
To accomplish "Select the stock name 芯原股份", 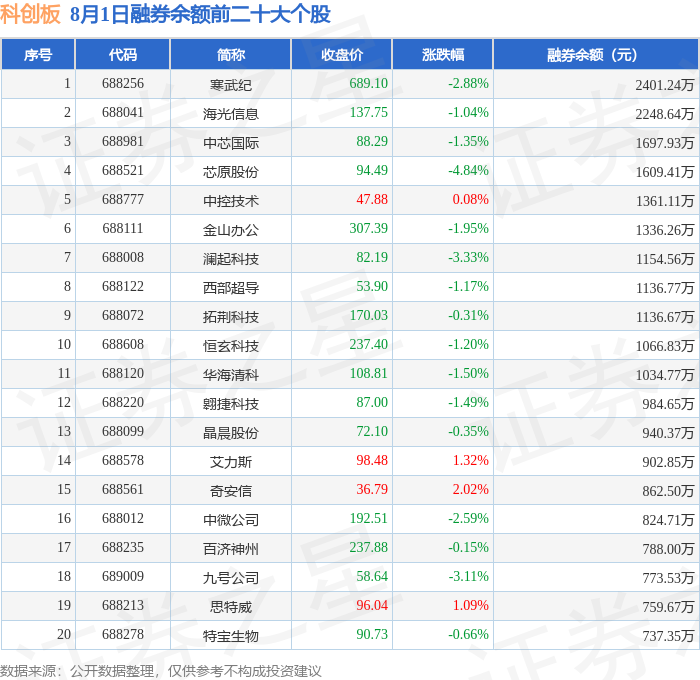I will coord(231,172).
